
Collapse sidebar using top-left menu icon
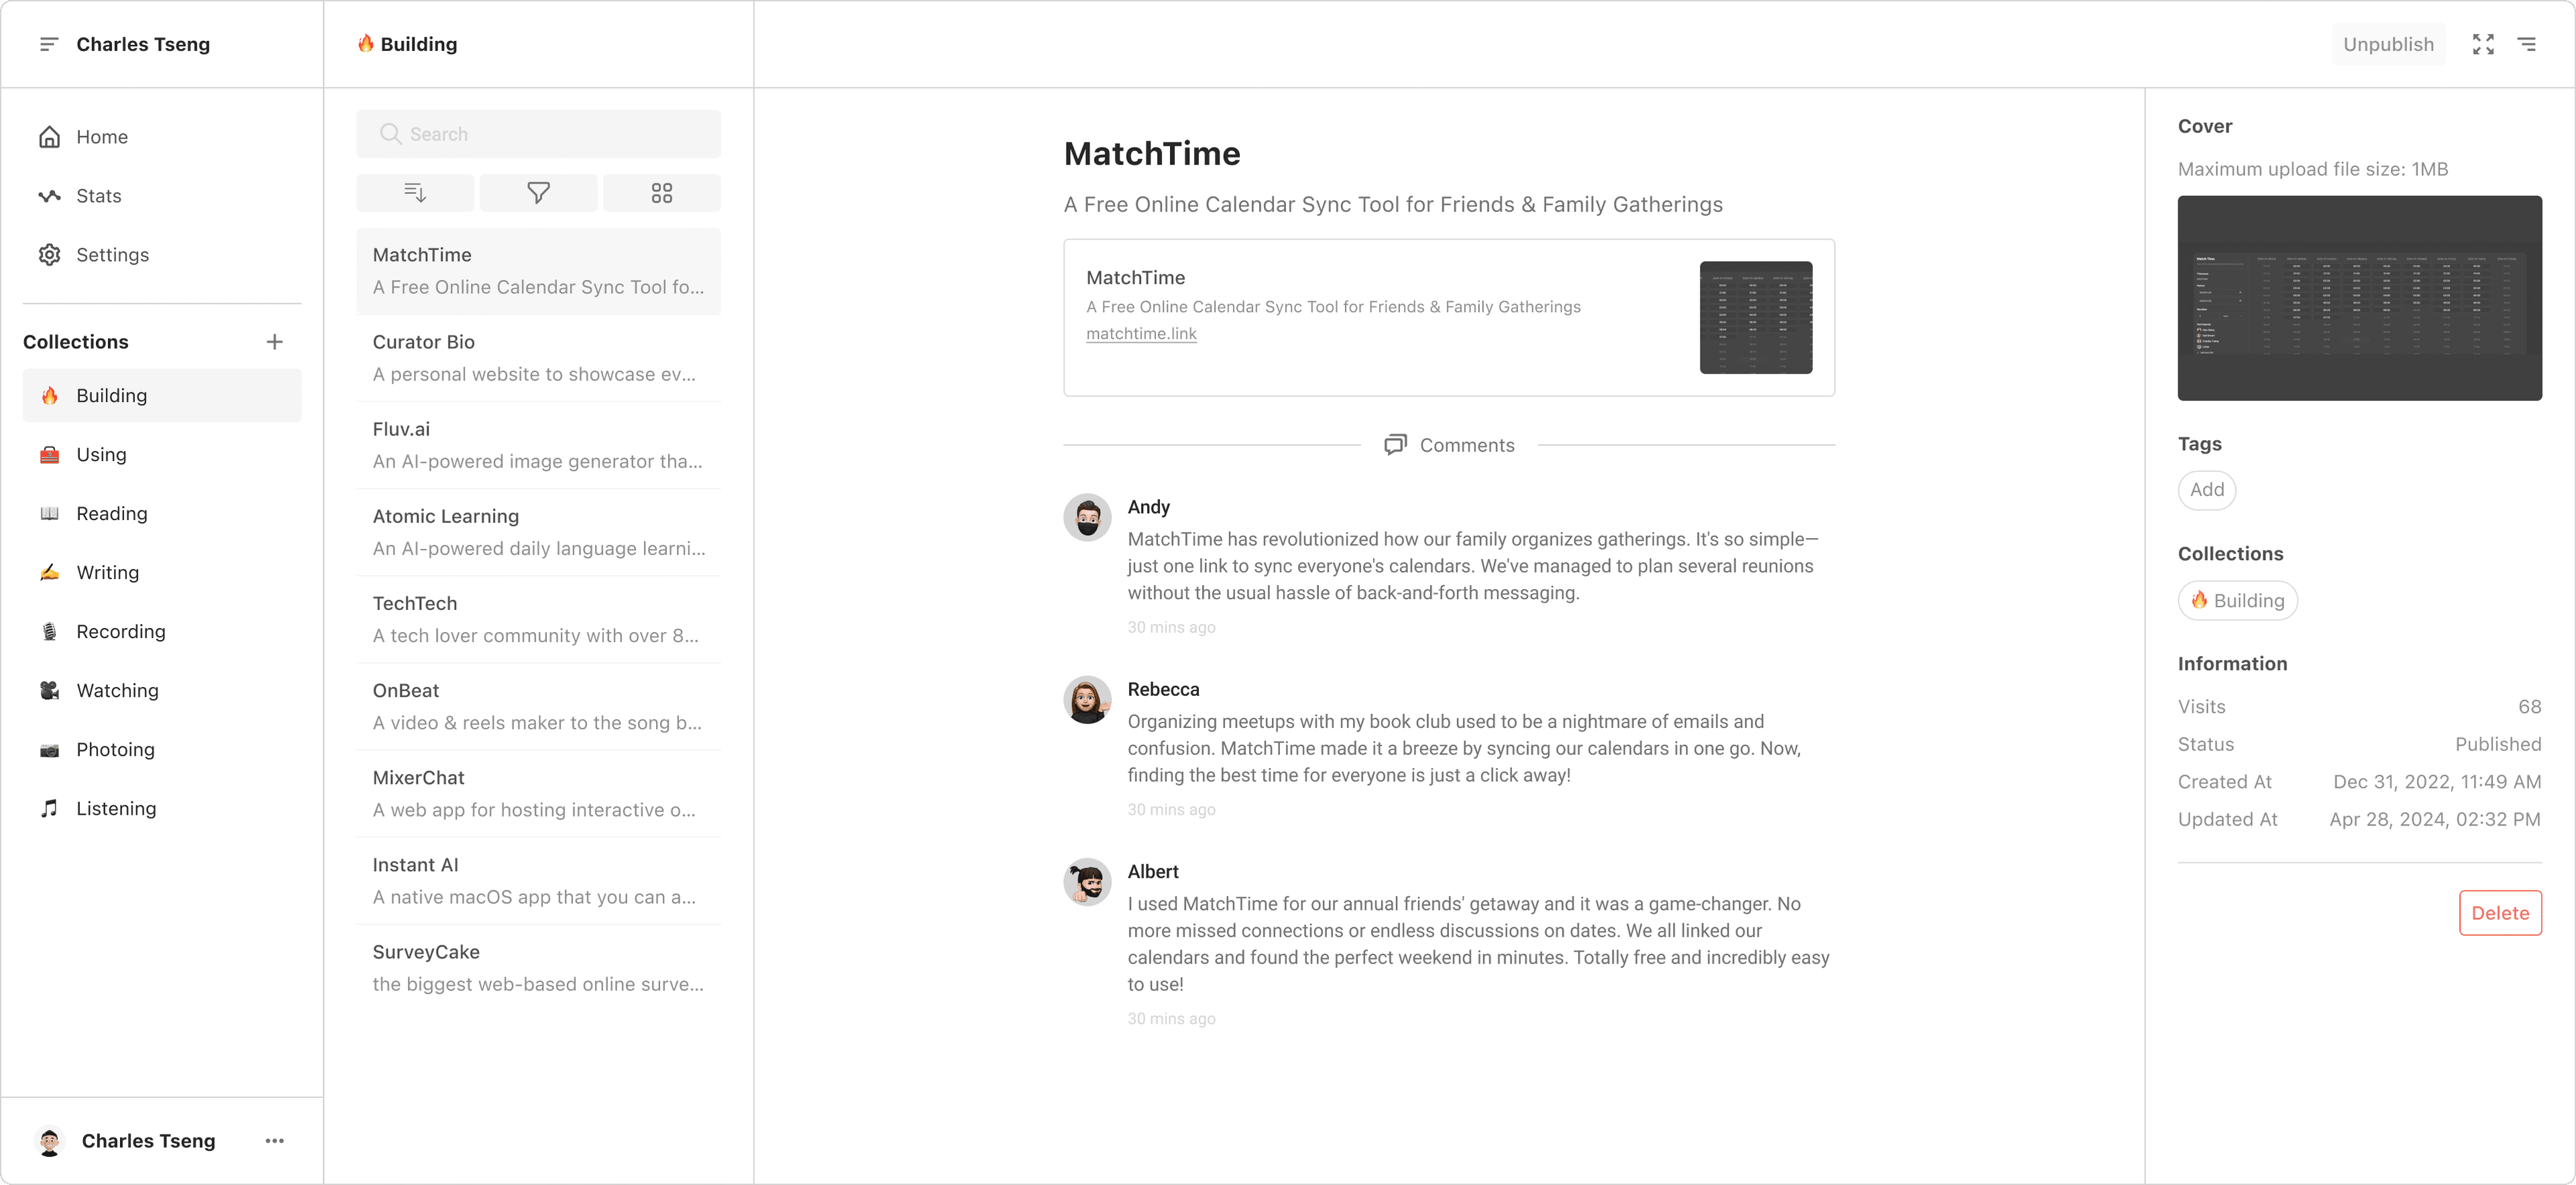coord(48,44)
